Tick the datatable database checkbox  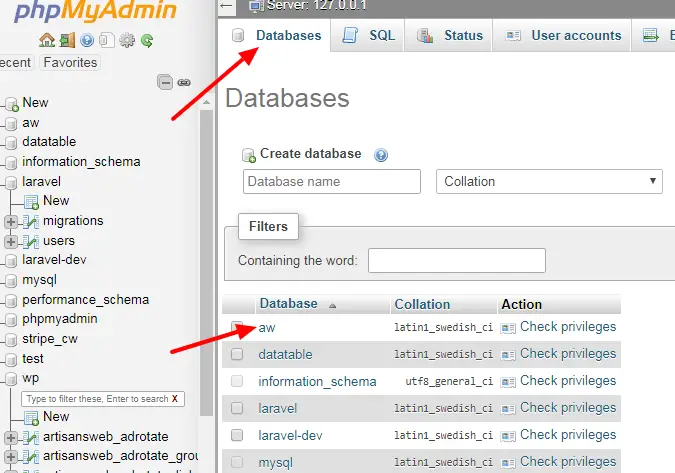tap(237, 354)
